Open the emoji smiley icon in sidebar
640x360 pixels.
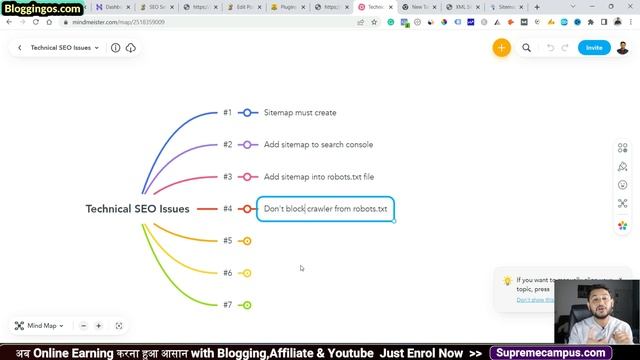[x=622, y=185]
